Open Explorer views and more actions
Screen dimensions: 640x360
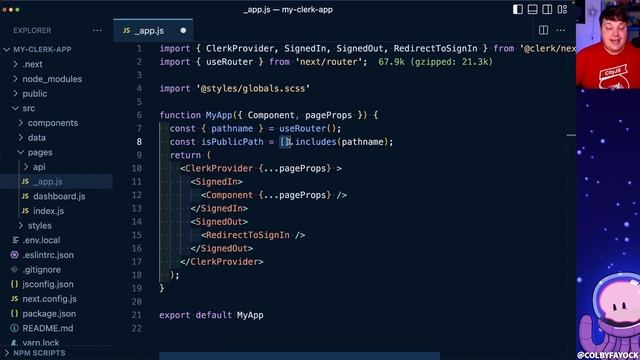click(97, 30)
